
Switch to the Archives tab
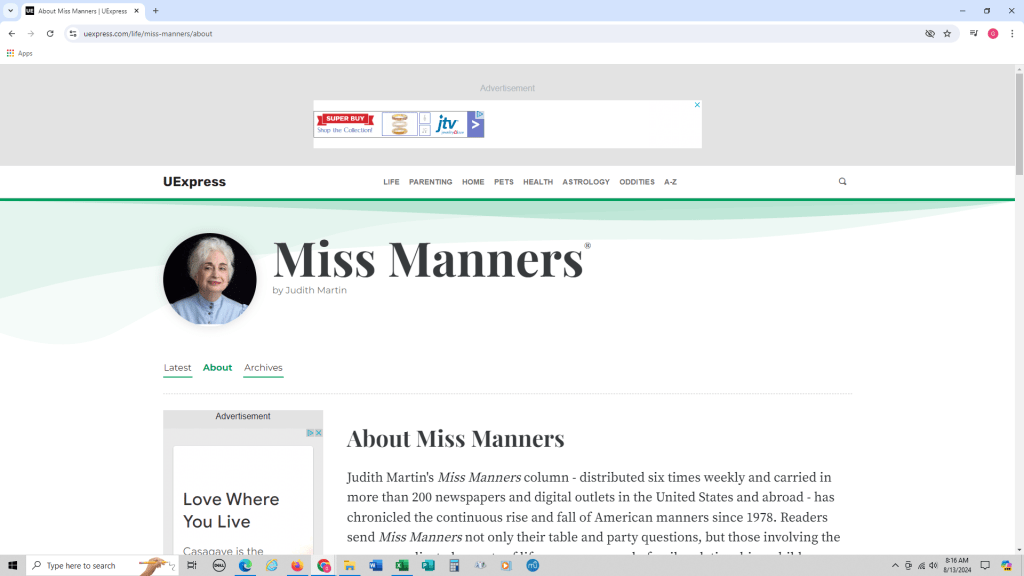pos(263,368)
